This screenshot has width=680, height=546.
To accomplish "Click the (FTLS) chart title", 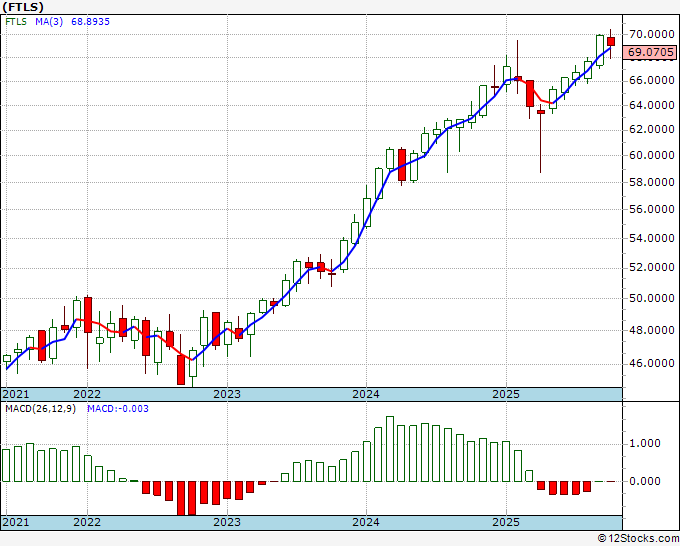I will [x=23, y=7].
